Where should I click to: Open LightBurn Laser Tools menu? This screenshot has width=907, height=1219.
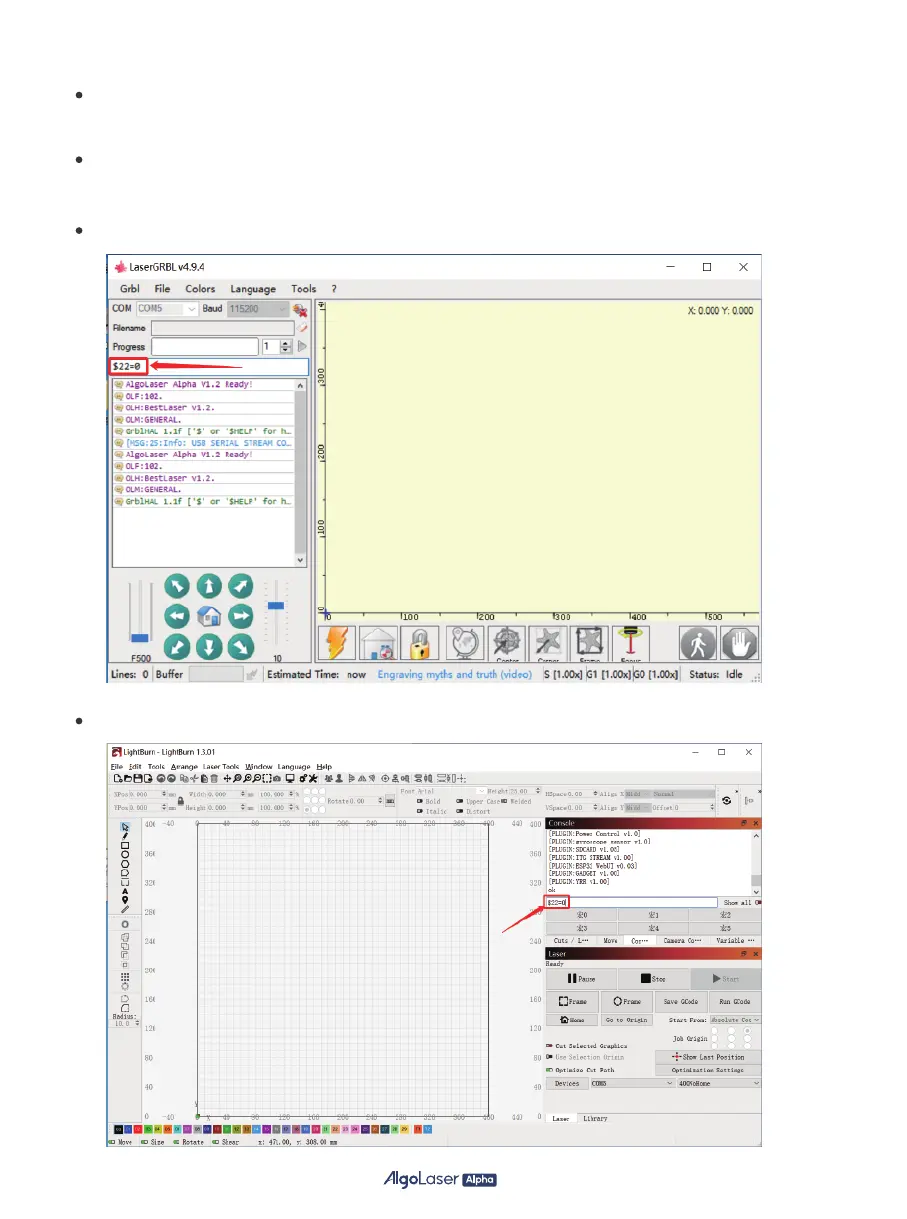pyautogui.click(x=222, y=766)
